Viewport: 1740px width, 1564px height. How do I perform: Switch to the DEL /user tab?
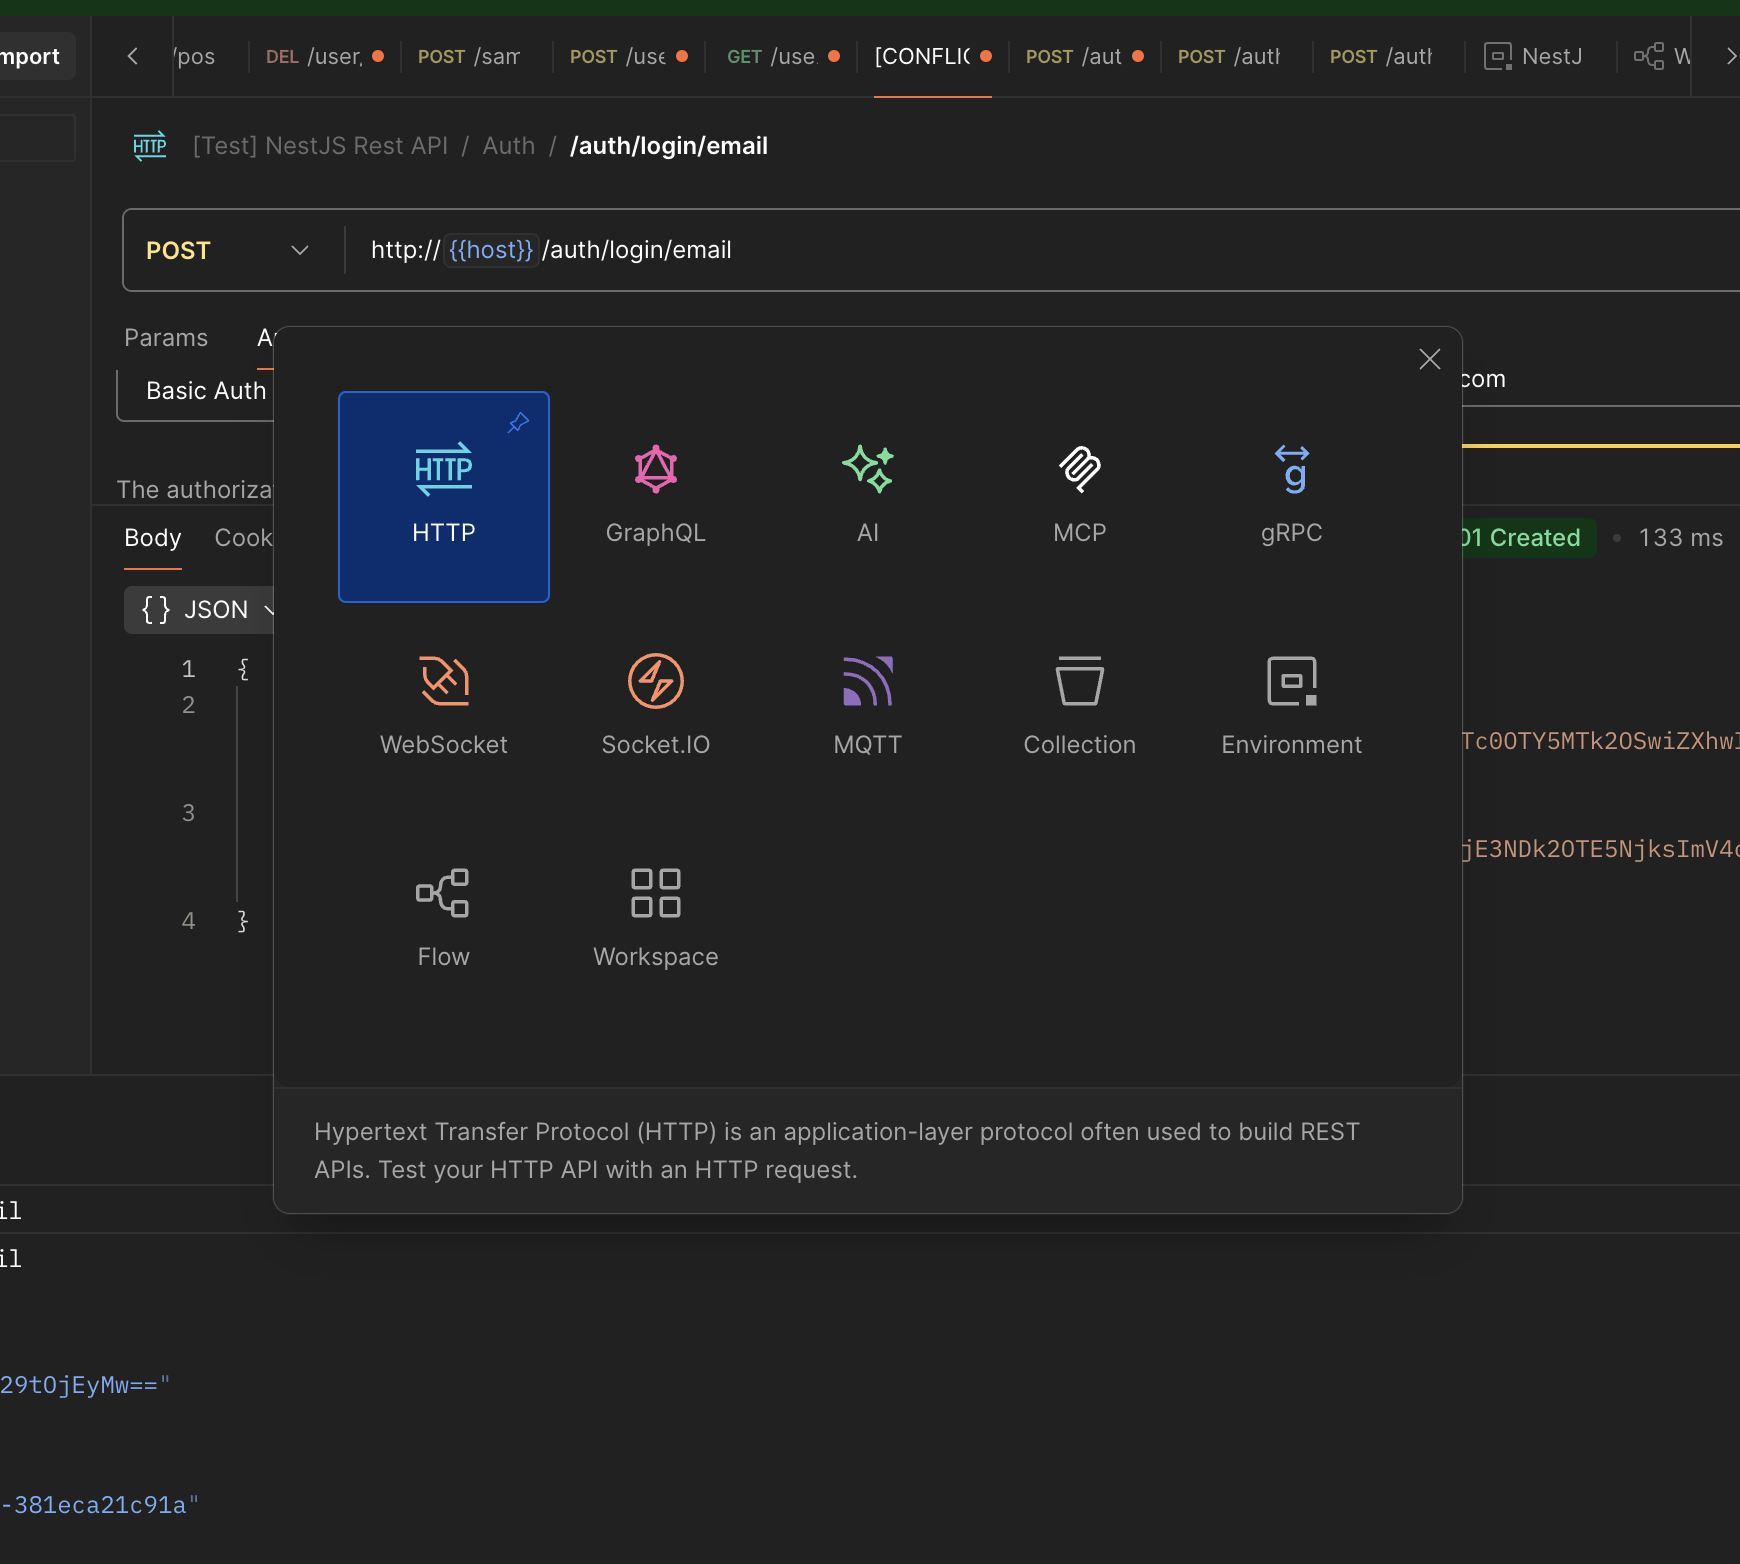[325, 56]
